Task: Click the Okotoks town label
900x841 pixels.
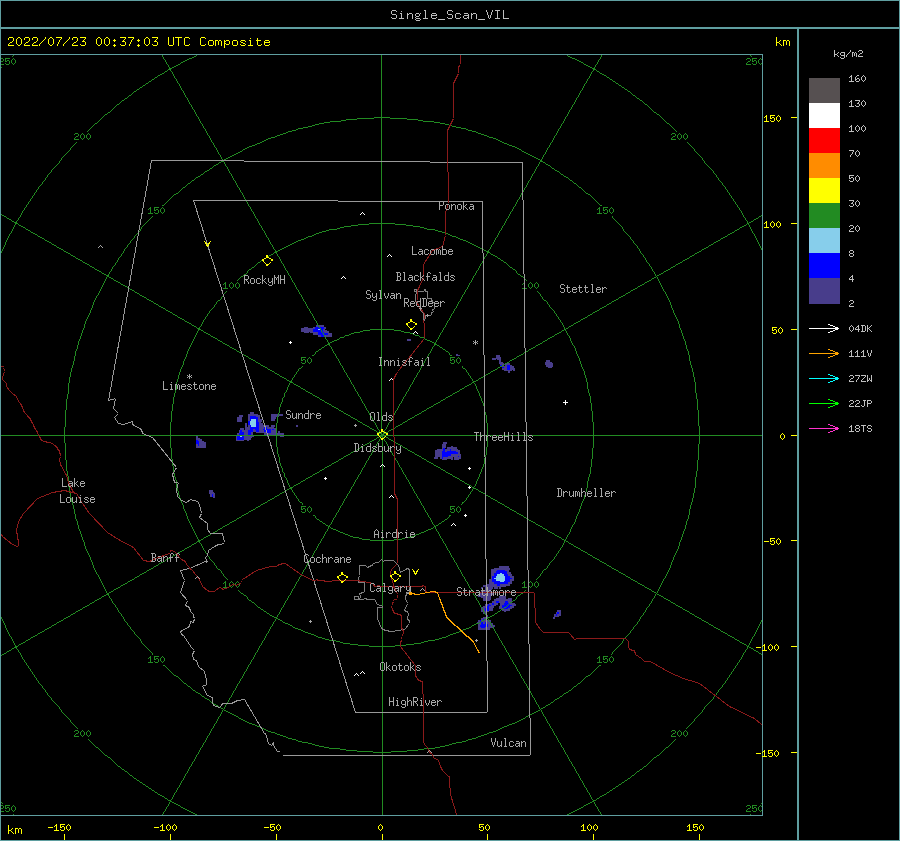Action: (400, 666)
